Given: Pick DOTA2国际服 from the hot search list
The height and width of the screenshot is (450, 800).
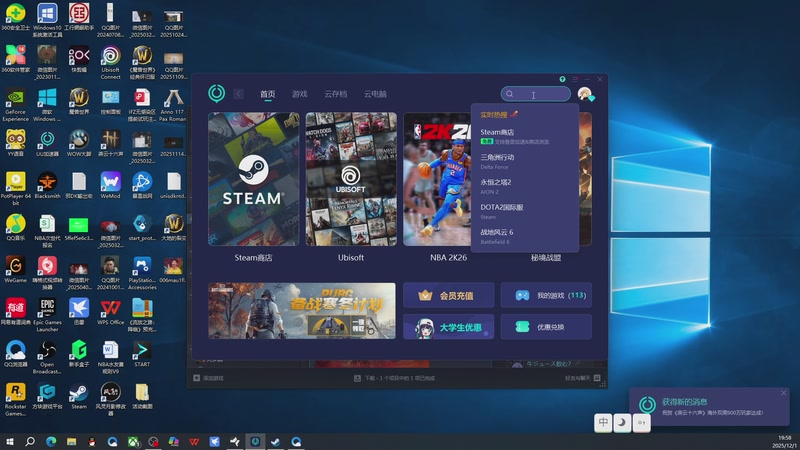Looking at the screenshot, I should (x=524, y=211).
